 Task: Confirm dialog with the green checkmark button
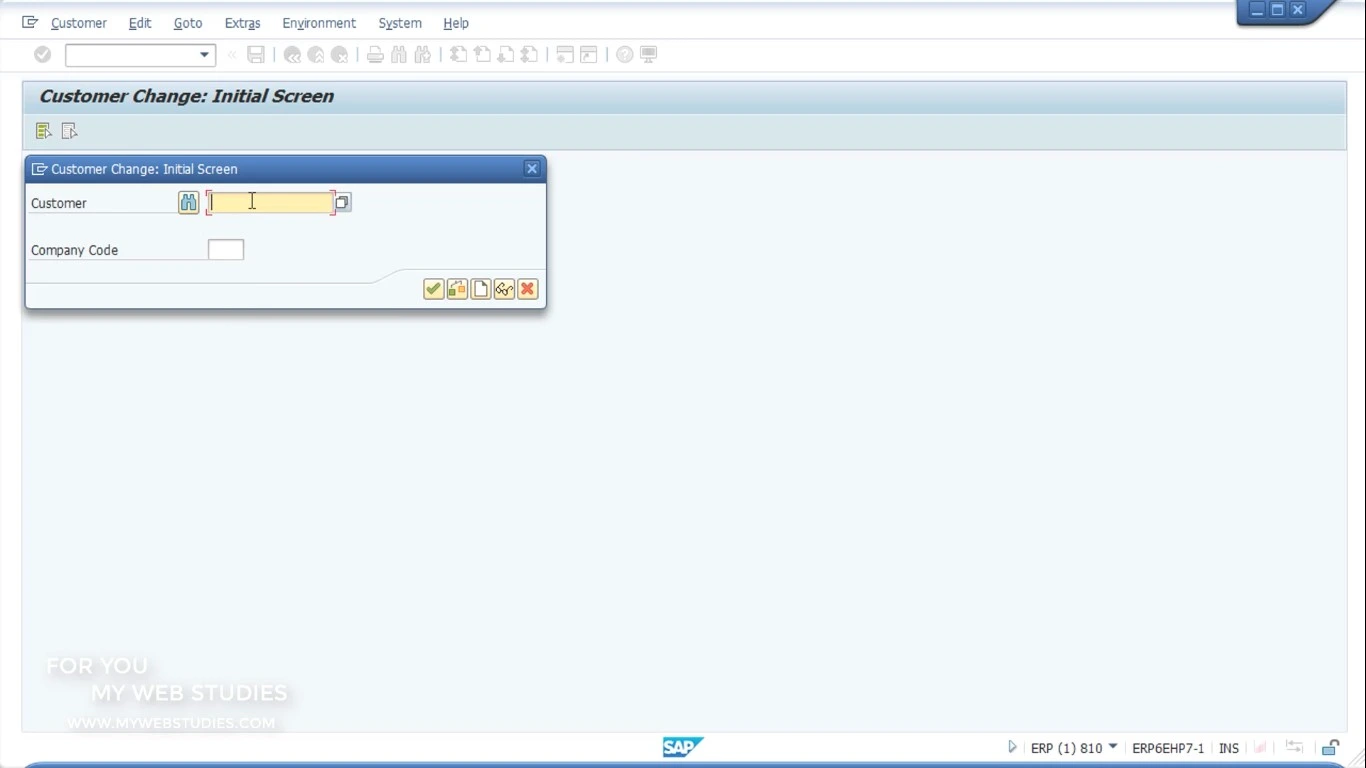(x=433, y=289)
